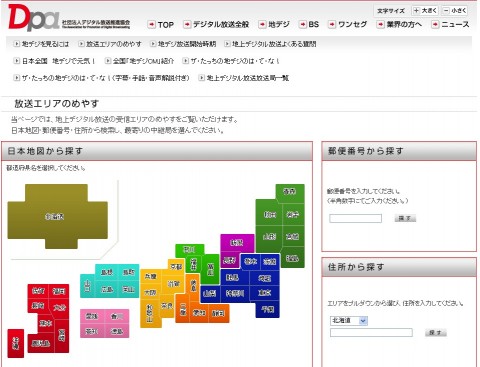Click 探す button beside postal code field
Viewport: 480px width, 367px height.
pyautogui.click(x=405, y=218)
